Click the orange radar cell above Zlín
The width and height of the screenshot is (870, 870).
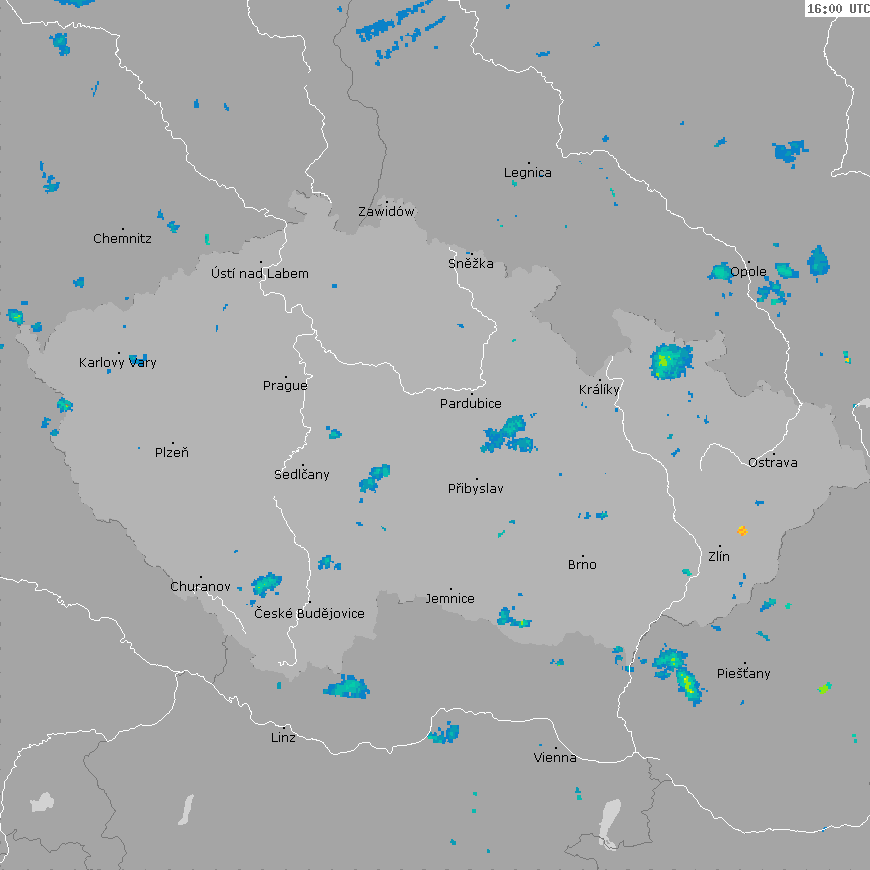pyautogui.click(x=742, y=530)
